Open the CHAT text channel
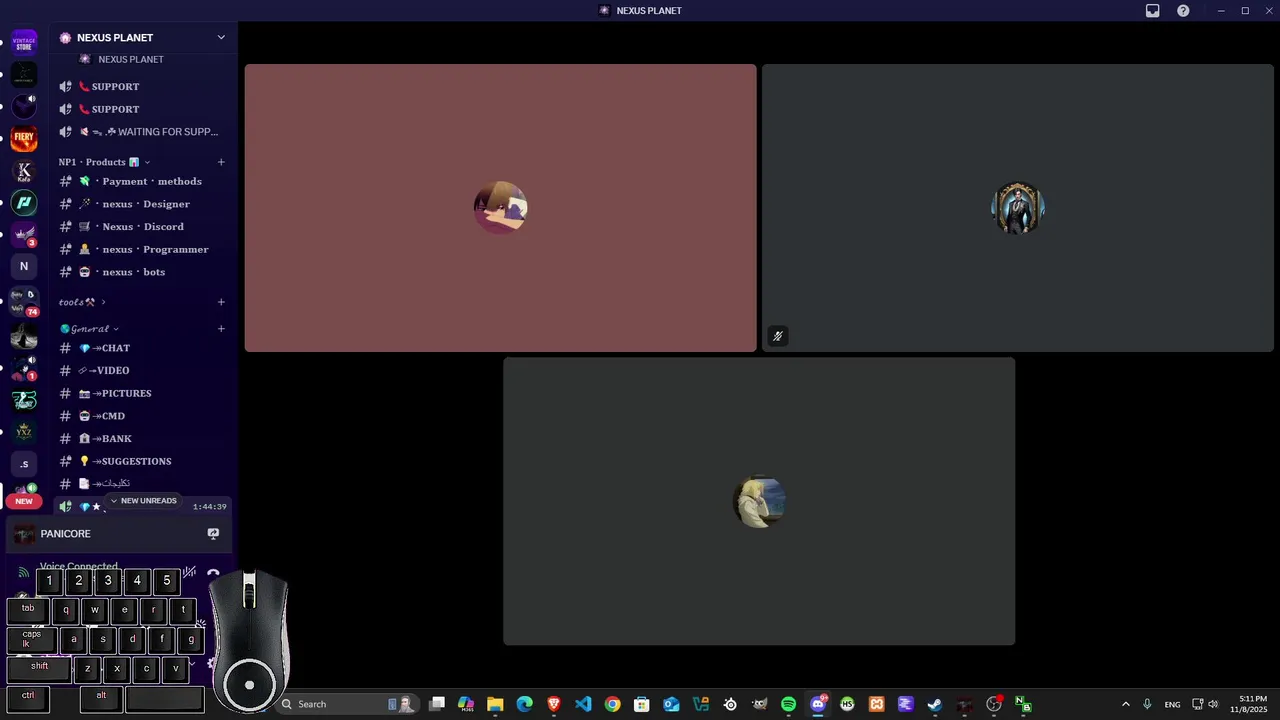This screenshot has height=720, width=1280. [x=143, y=348]
